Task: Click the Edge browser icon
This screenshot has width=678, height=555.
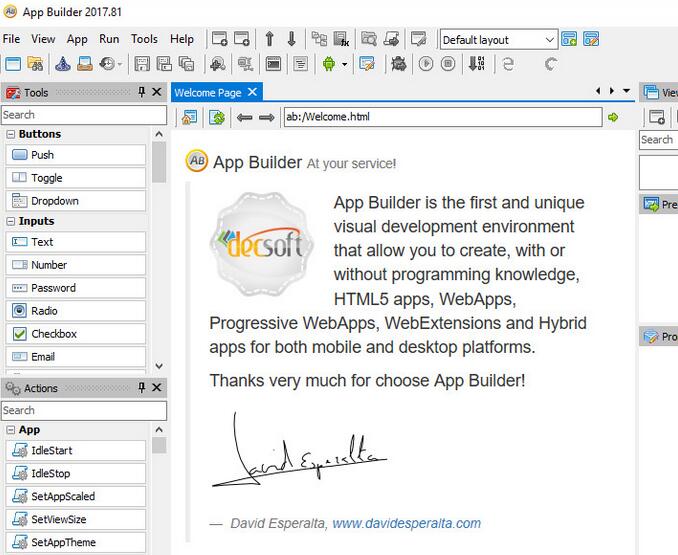Action: point(508,64)
